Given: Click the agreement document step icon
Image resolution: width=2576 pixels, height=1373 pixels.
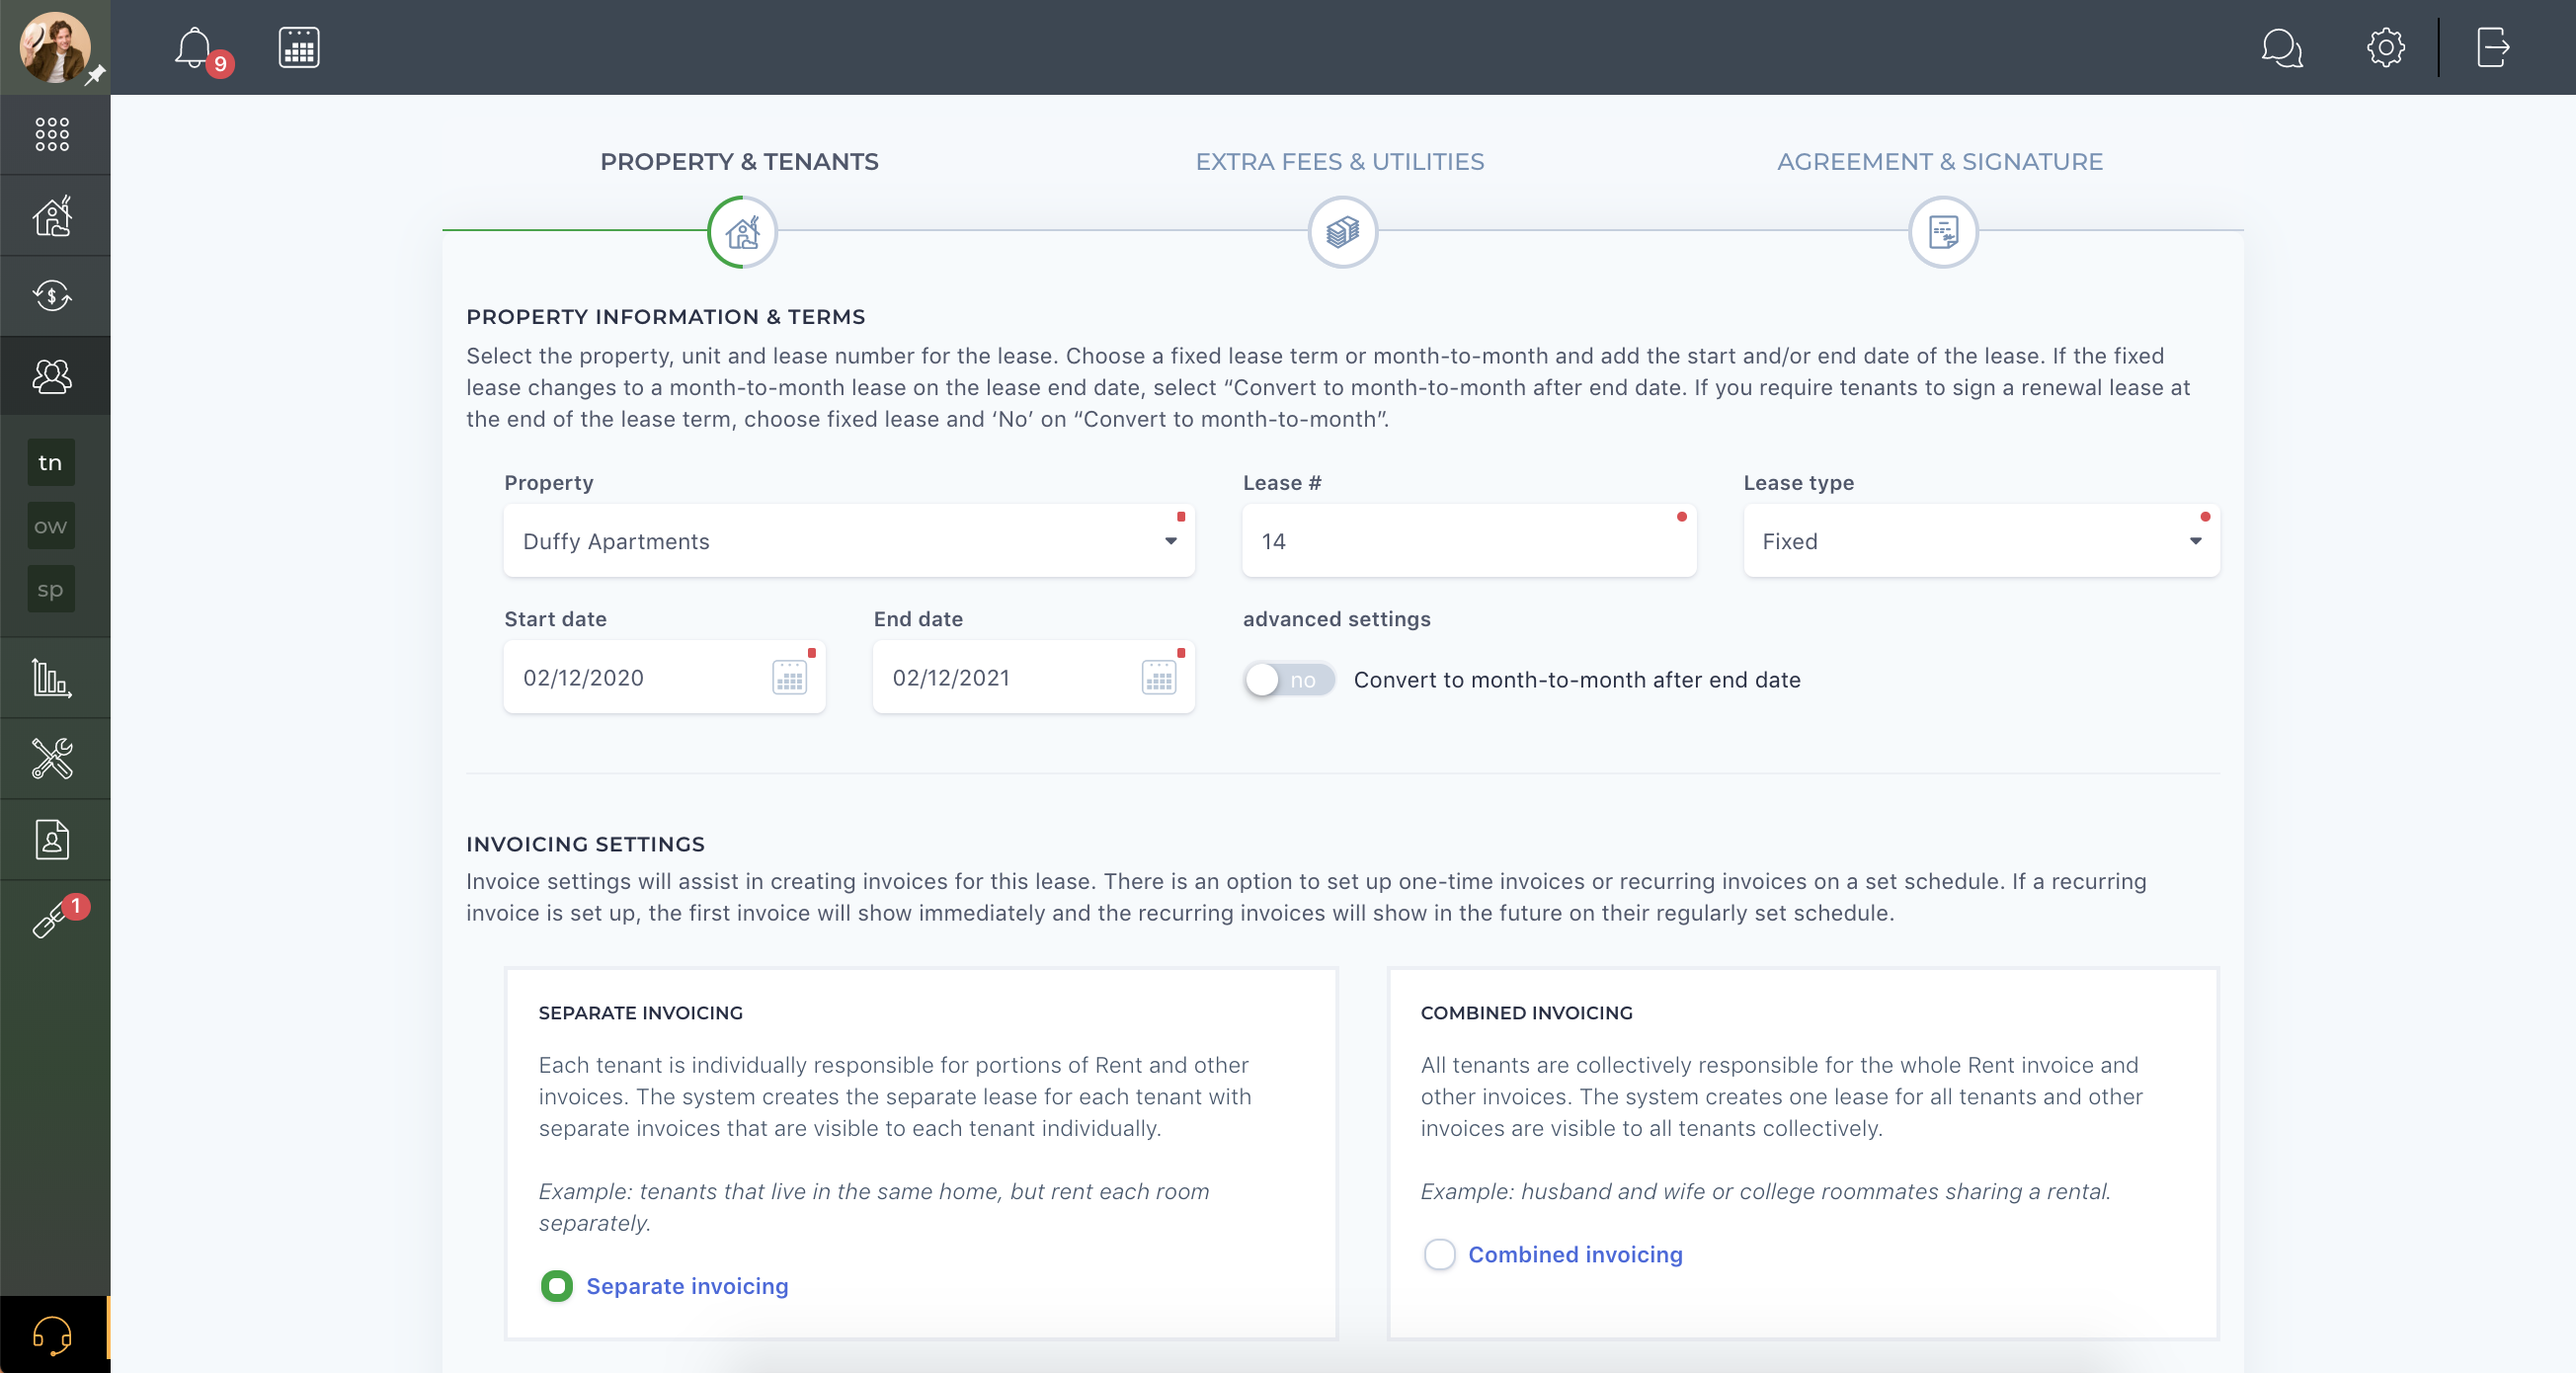Looking at the screenshot, I should point(1943,232).
